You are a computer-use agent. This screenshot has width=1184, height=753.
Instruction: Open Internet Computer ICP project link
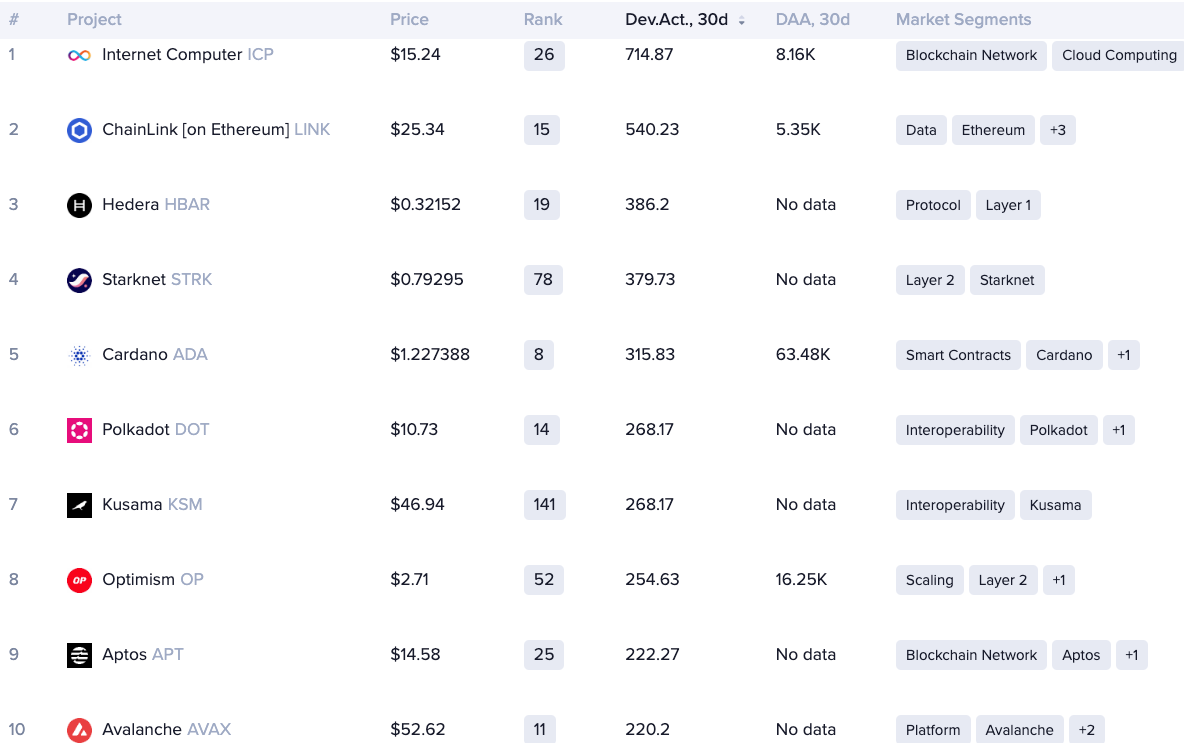pyautogui.click(x=187, y=54)
